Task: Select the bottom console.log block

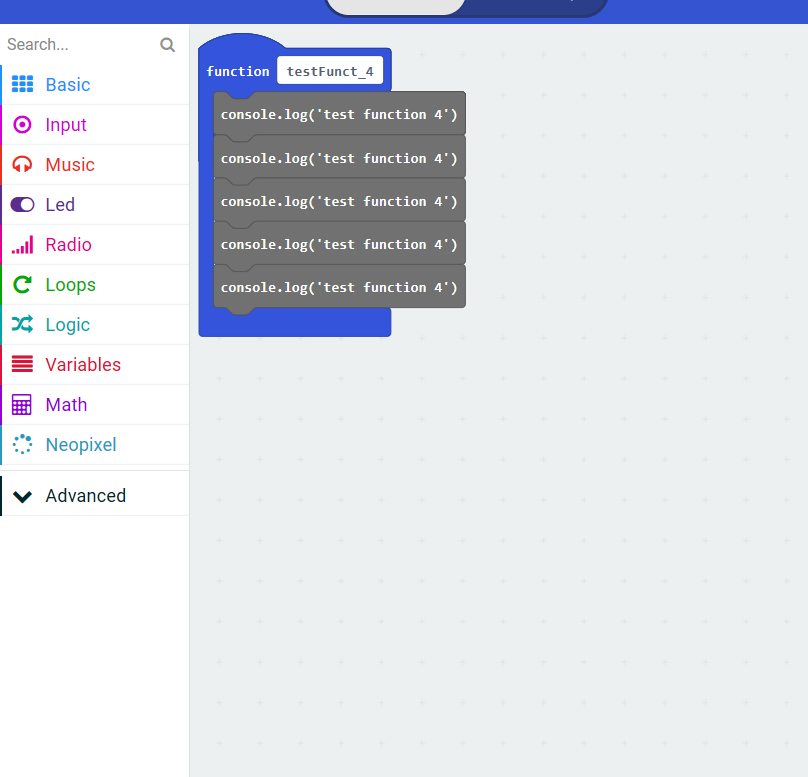Action: click(x=339, y=287)
